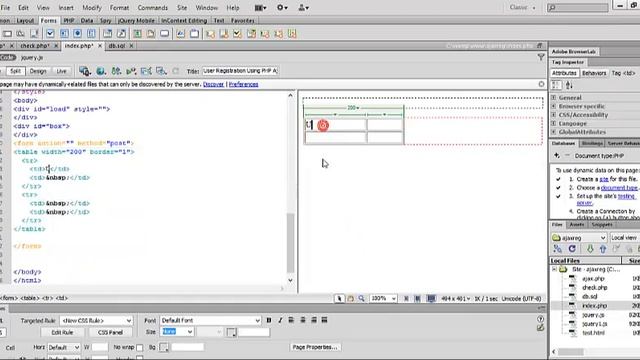The image size is (640, 360).
Task: Open the Horz alignment dropdown
Action: (64, 347)
